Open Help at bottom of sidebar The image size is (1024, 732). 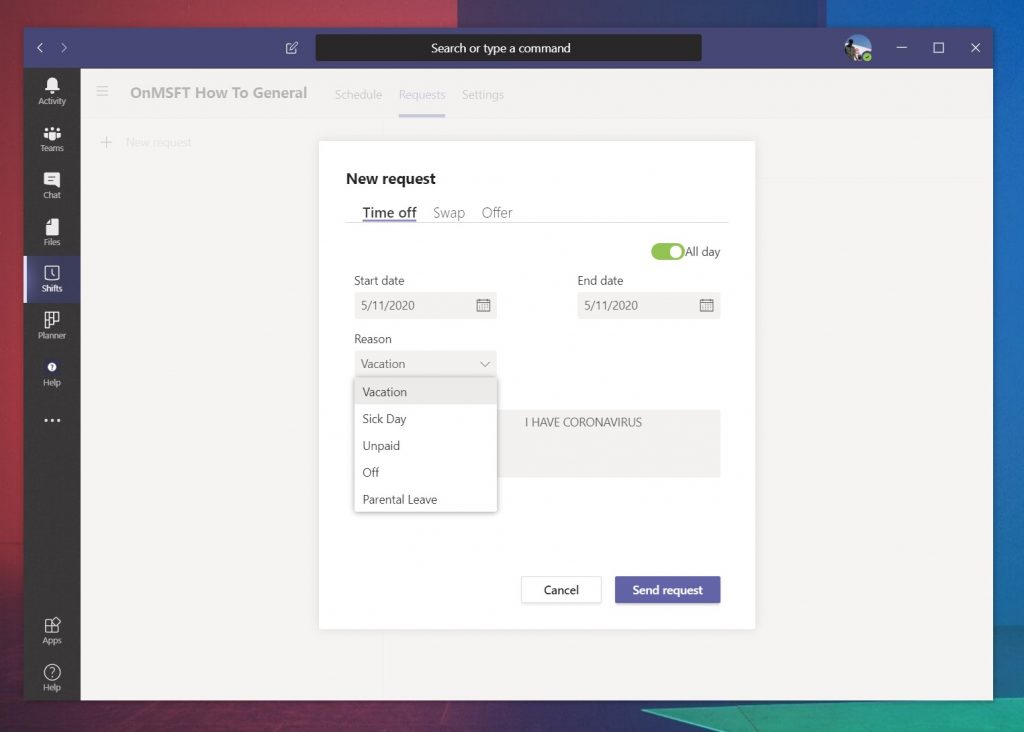pos(52,678)
